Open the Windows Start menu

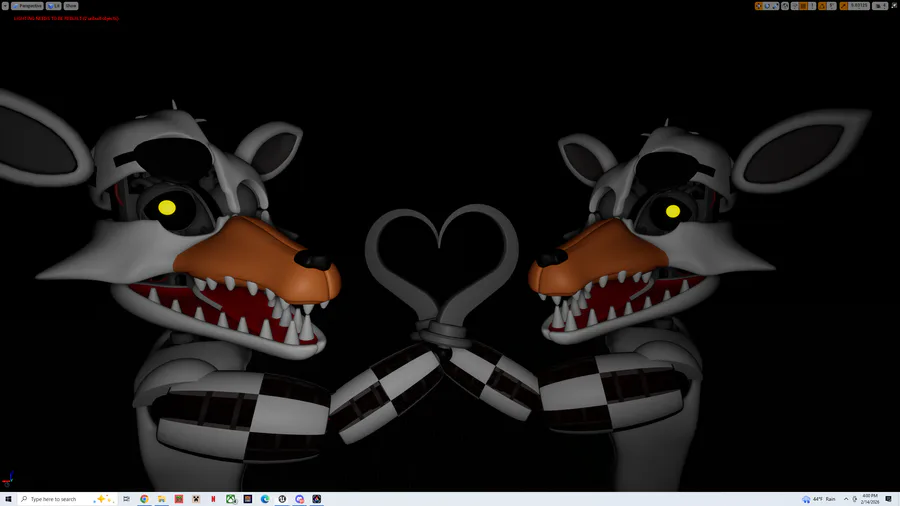(x=8, y=499)
